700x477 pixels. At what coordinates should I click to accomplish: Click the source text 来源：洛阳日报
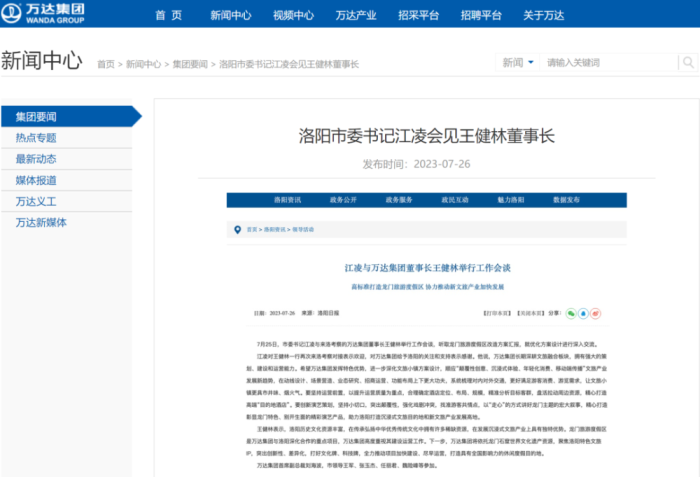click(x=320, y=313)
